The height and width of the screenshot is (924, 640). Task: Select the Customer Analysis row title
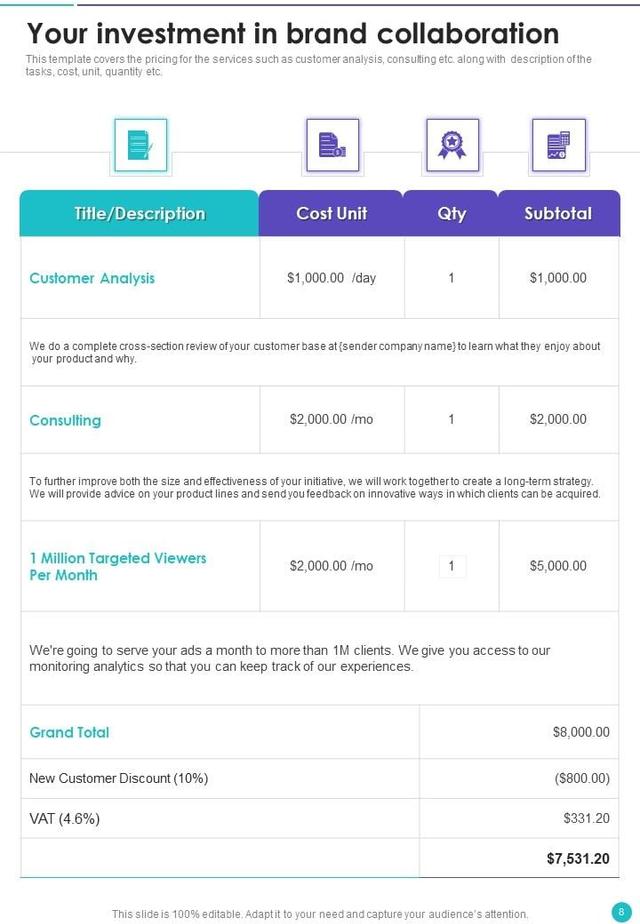[x=92, y=278]
